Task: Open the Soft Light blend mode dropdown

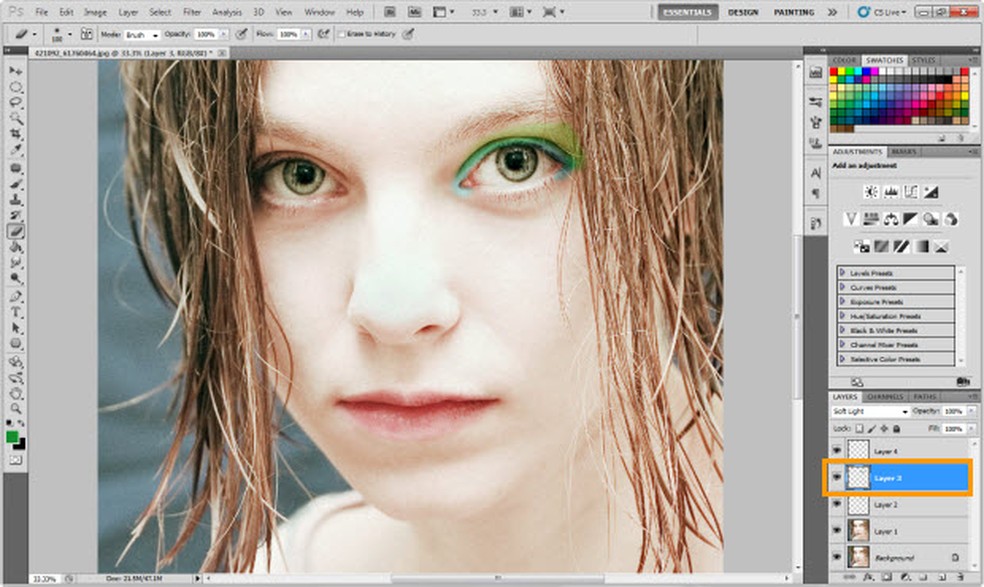Action: coord(871,412)
